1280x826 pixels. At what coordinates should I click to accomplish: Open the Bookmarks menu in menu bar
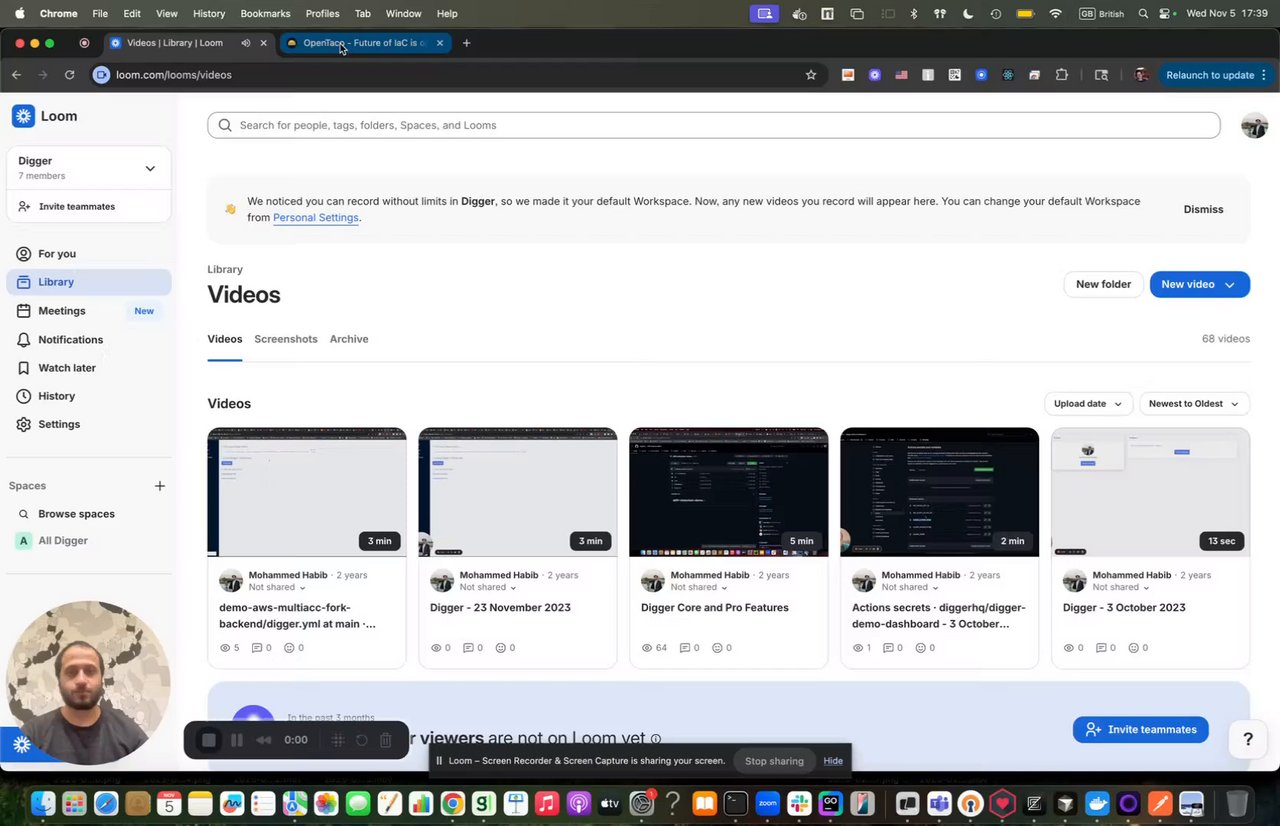[x=265, y=13]
